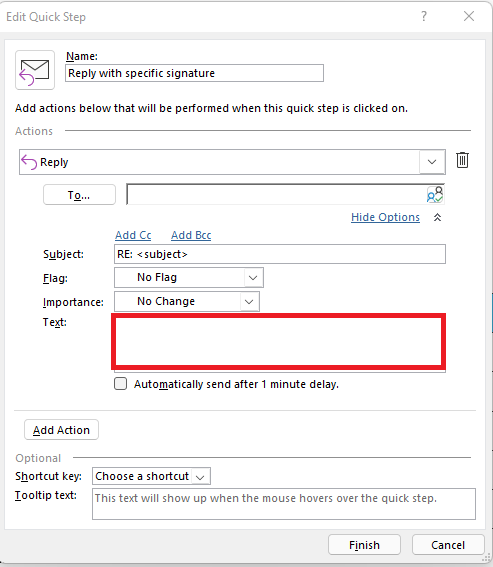Open address book check names icon

point(435,195)
